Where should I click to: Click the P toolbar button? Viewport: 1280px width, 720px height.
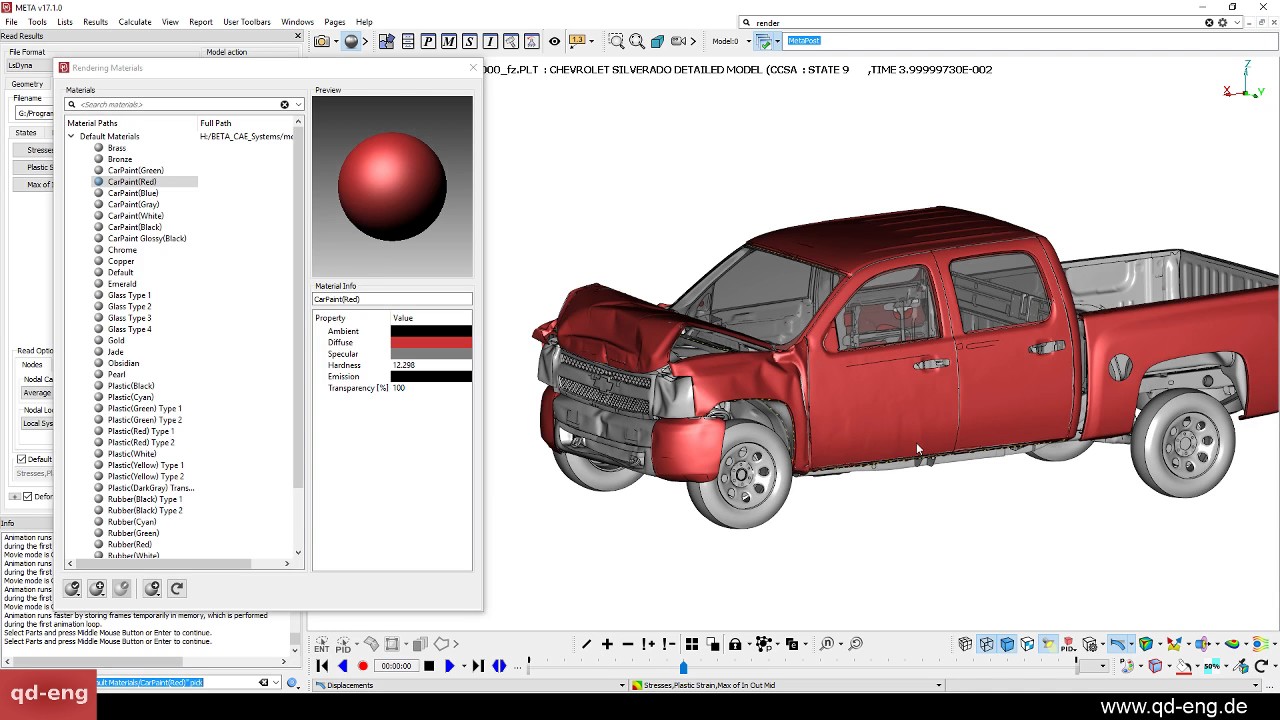coord(428,41)
